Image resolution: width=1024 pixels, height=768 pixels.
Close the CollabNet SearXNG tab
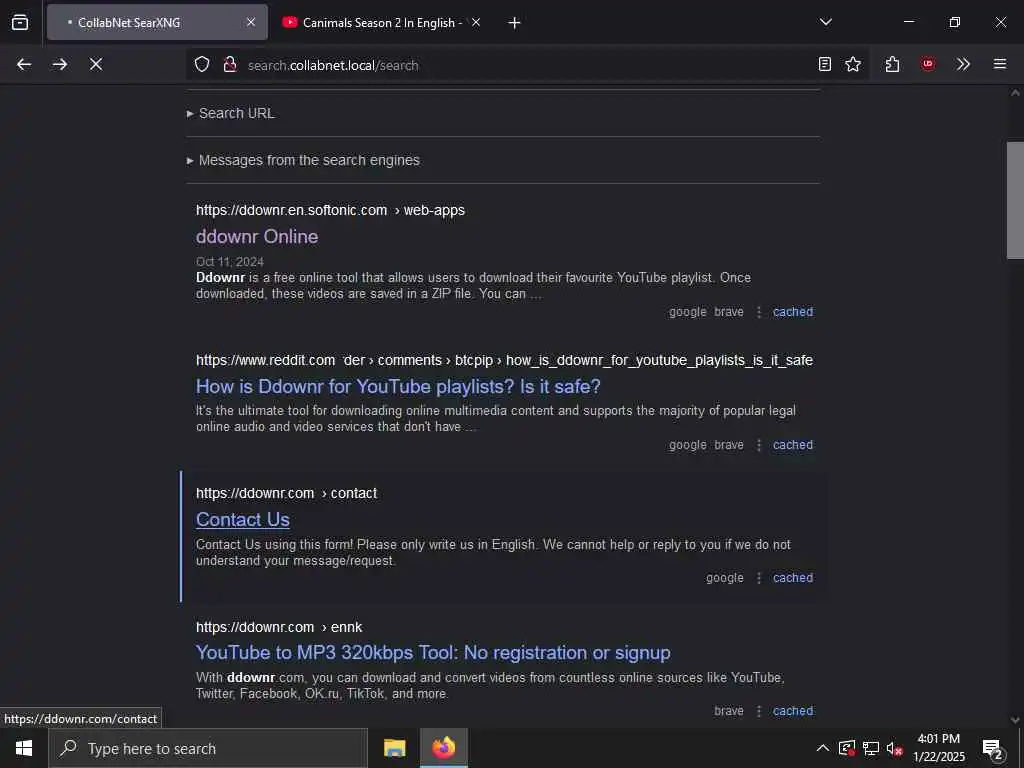pyautogui.click(x=251, y=22)
